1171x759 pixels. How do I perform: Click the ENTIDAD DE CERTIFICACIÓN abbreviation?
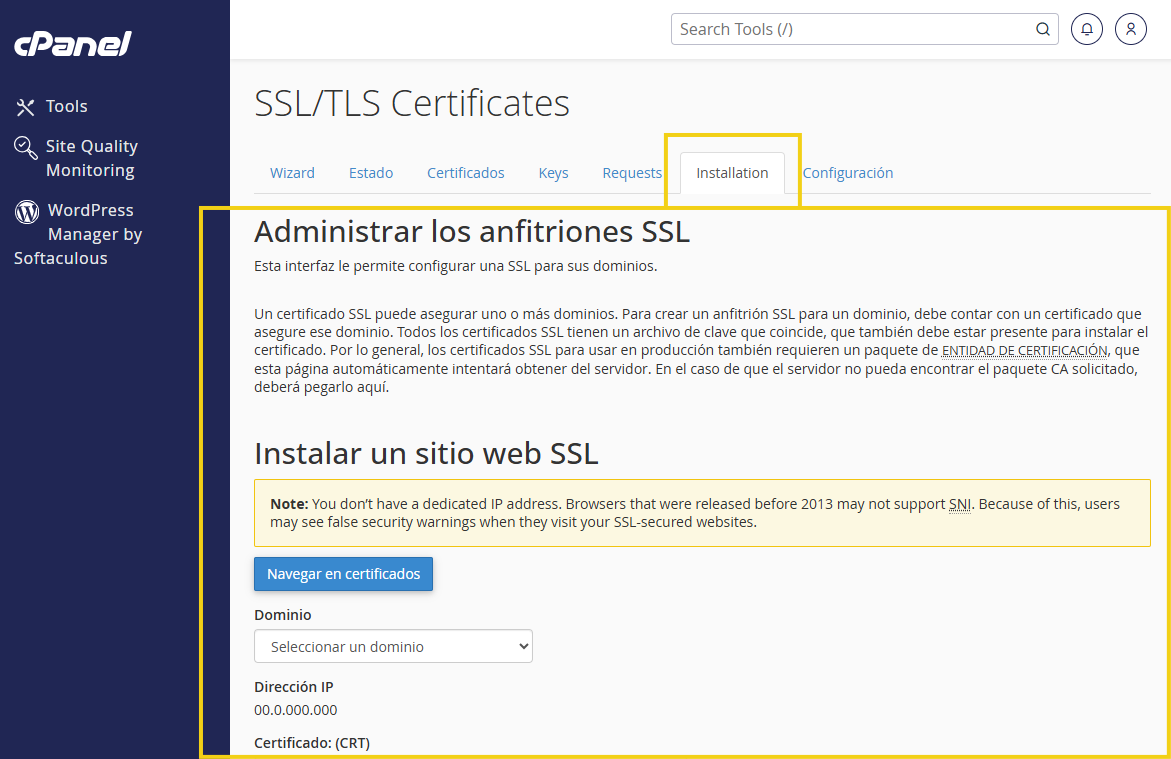pyautogui.click(x=1024, y=350)
